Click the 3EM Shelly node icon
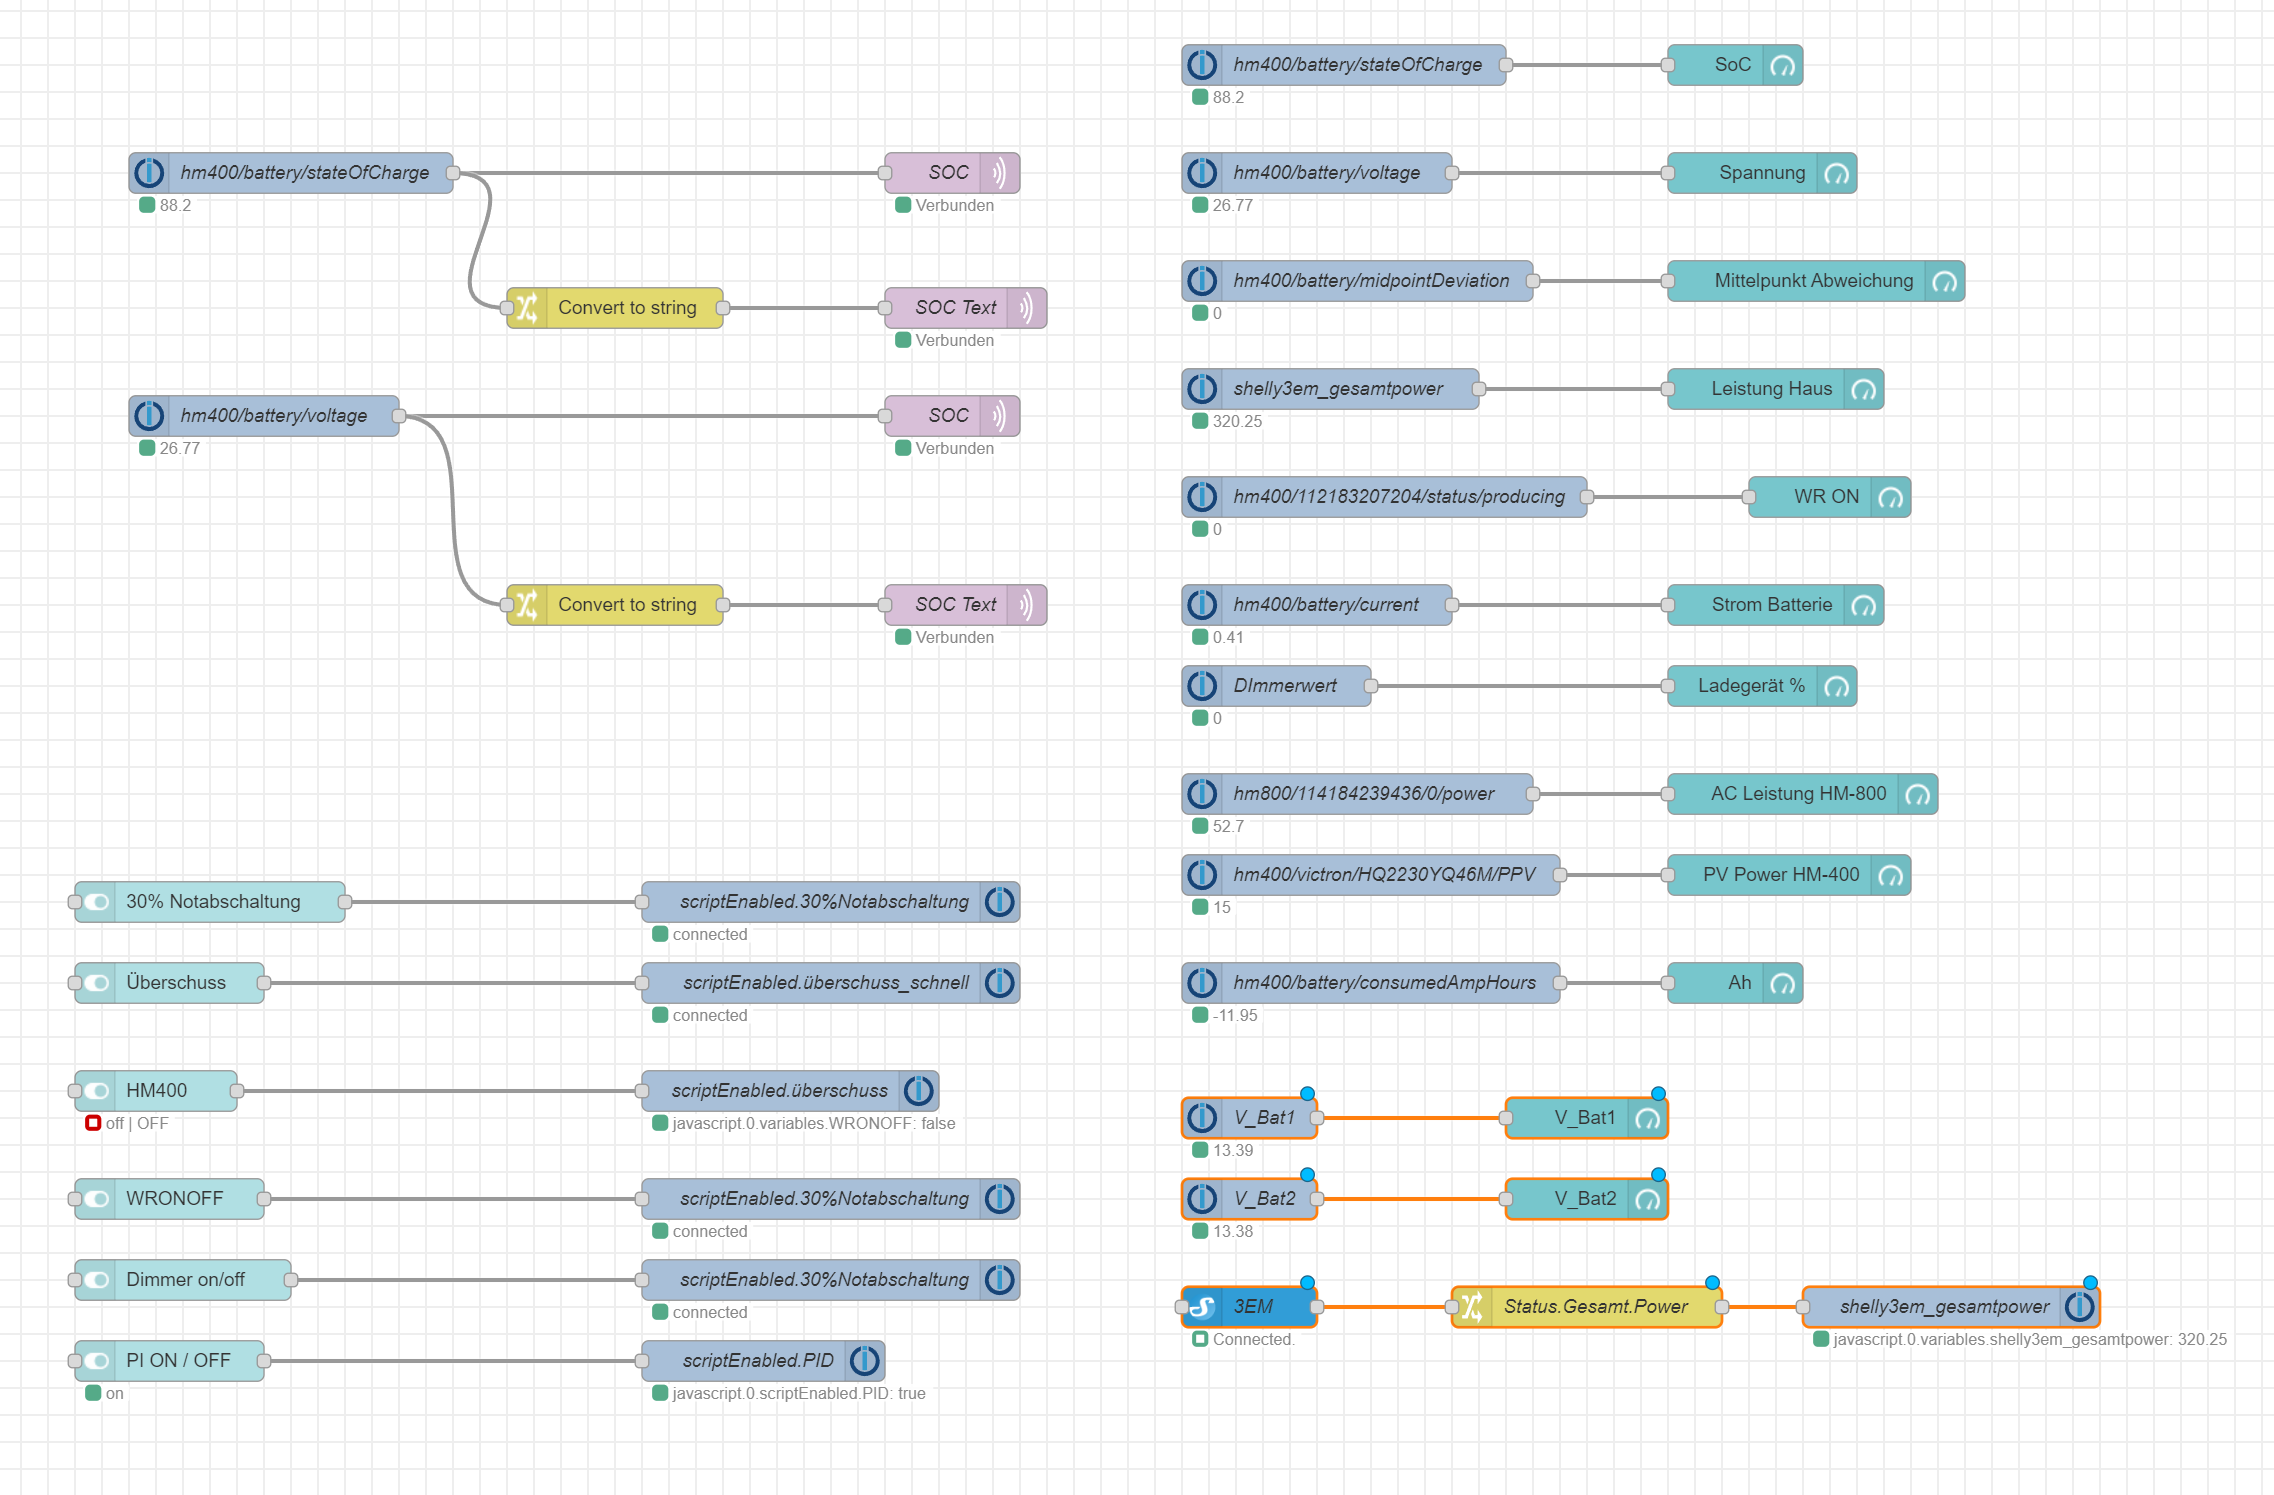 (1202, 1307)
